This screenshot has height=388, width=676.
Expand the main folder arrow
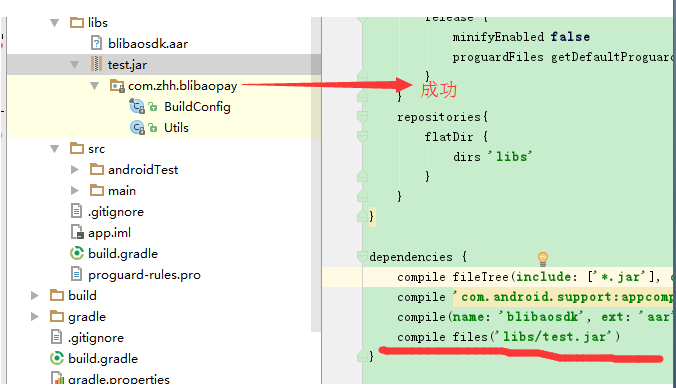click(x=75, y=191)
